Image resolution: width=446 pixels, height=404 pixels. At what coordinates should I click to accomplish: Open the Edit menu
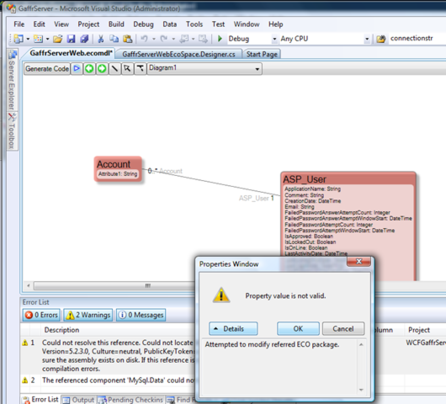click(x=39, y=24)
